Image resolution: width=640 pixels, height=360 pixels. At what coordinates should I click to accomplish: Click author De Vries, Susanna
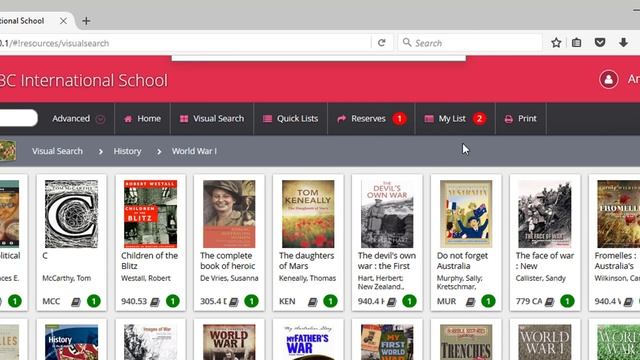[229, 278]
